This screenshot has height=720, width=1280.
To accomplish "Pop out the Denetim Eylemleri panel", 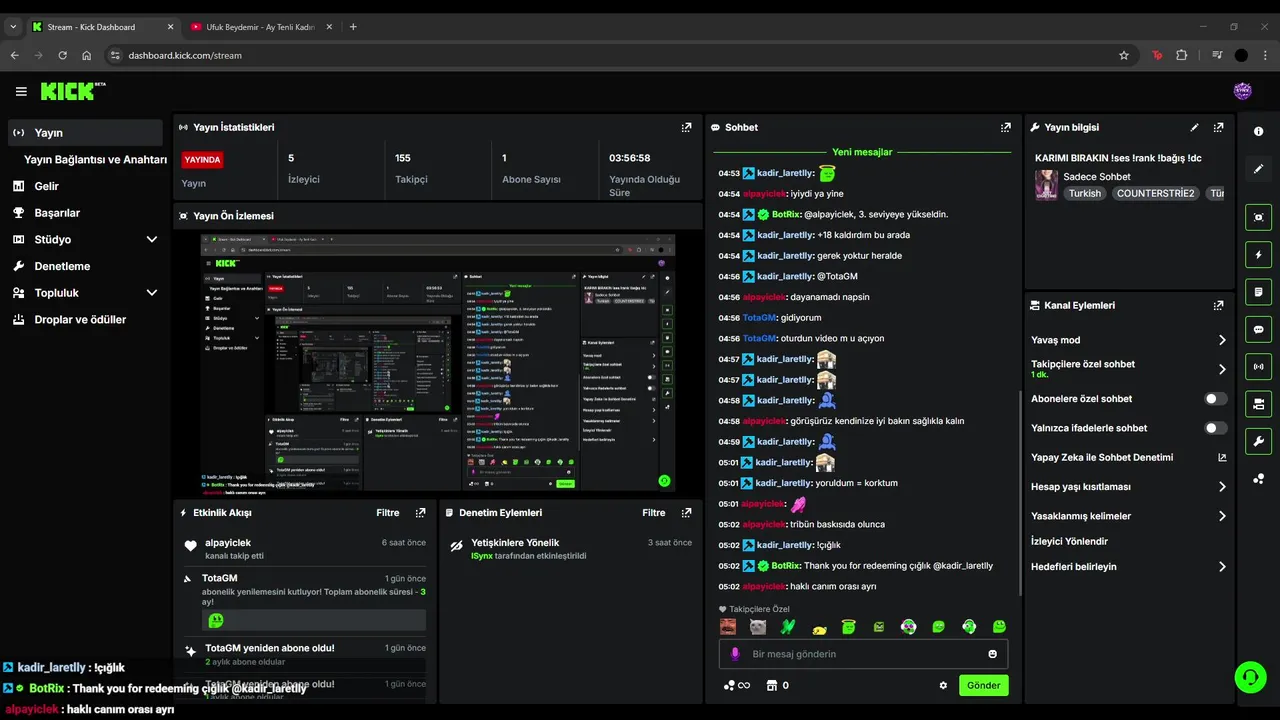I will pyautogui.click(x=686, y=512).
